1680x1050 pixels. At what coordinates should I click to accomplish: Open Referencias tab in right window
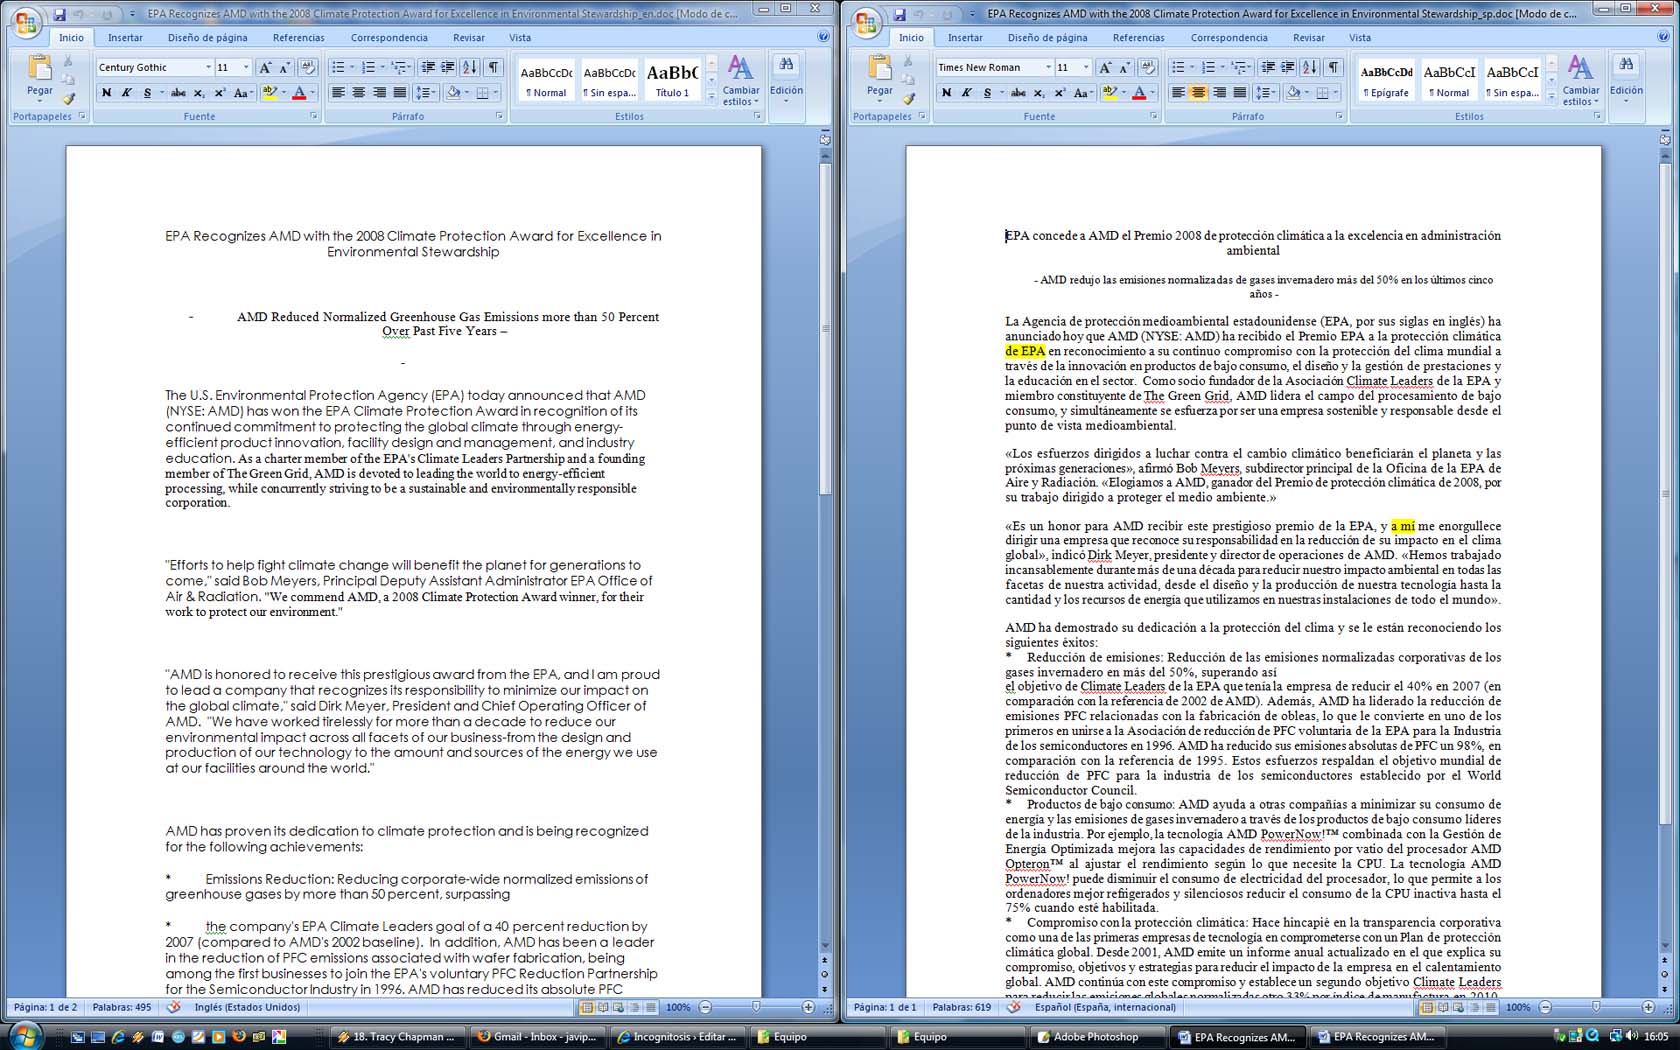coord(1138,38)
